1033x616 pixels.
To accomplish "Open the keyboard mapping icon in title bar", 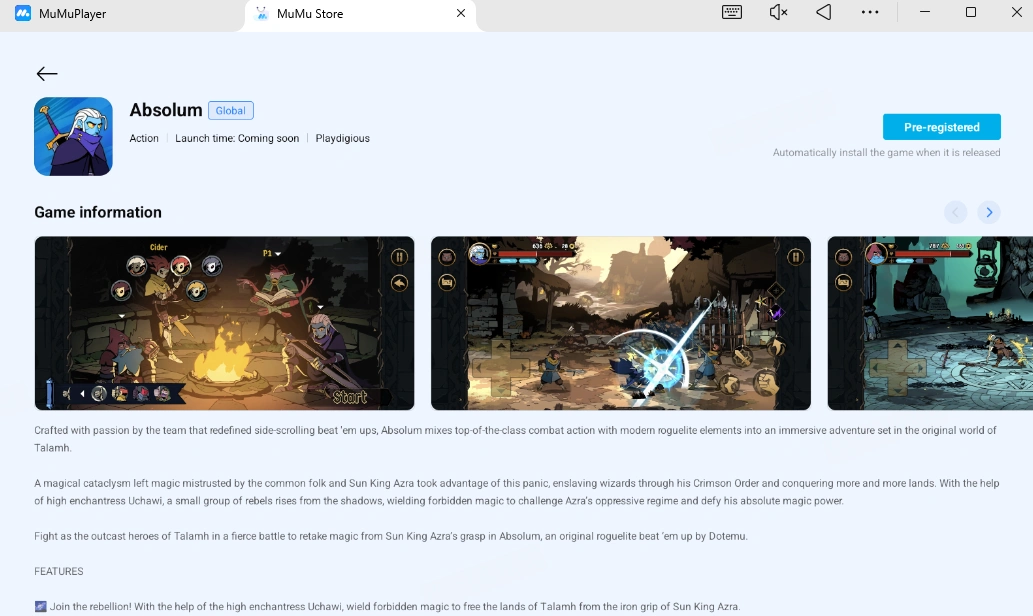I will [732, 13].
